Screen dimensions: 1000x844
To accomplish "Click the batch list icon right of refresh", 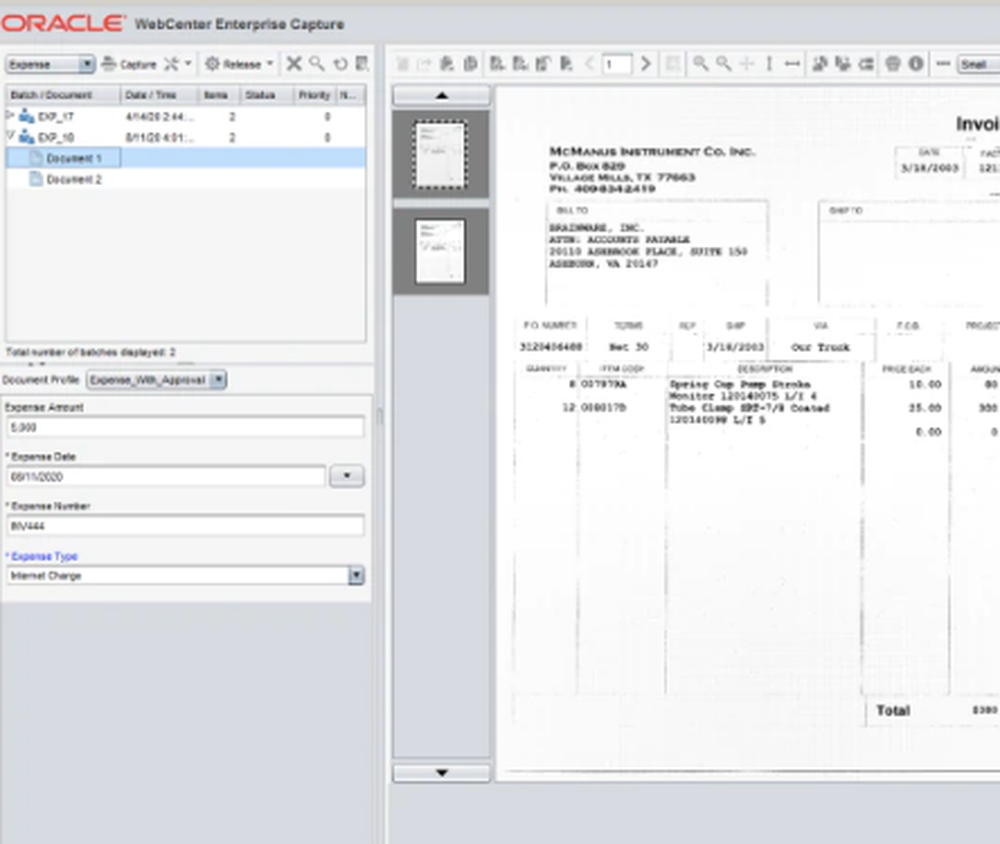I will coord(362,64).
